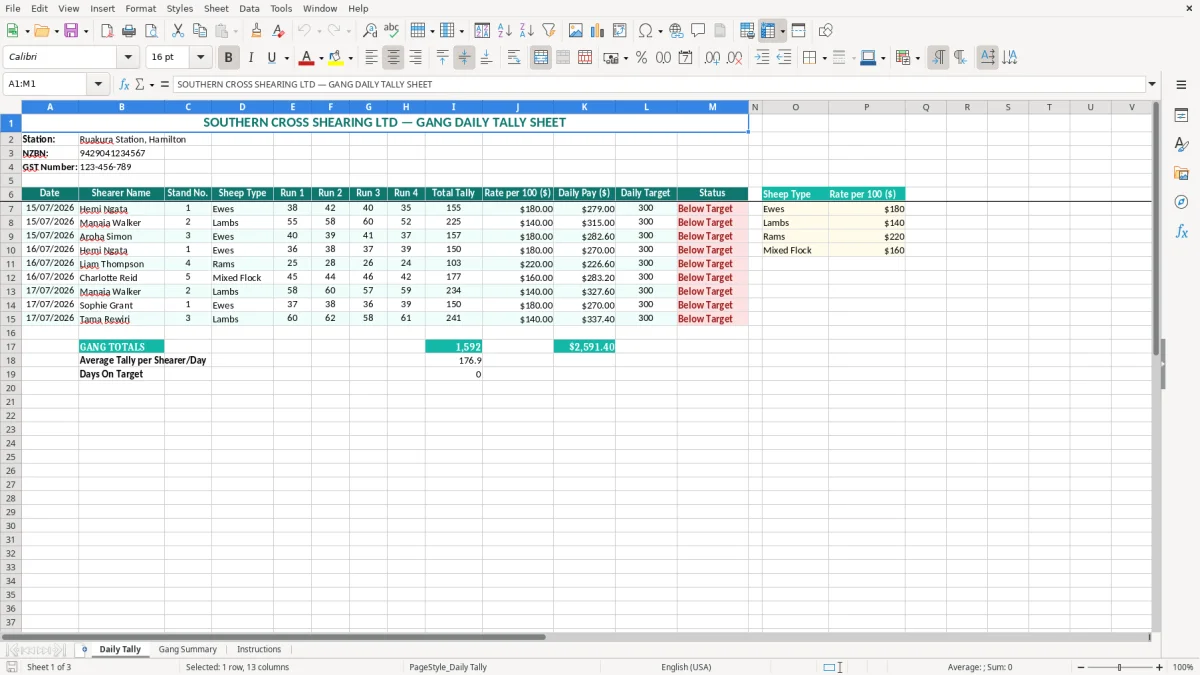Toggle Center Vertically alignment
This screenshot has height=675, width=1200.
pyautogui.click(x=464, y=58)
